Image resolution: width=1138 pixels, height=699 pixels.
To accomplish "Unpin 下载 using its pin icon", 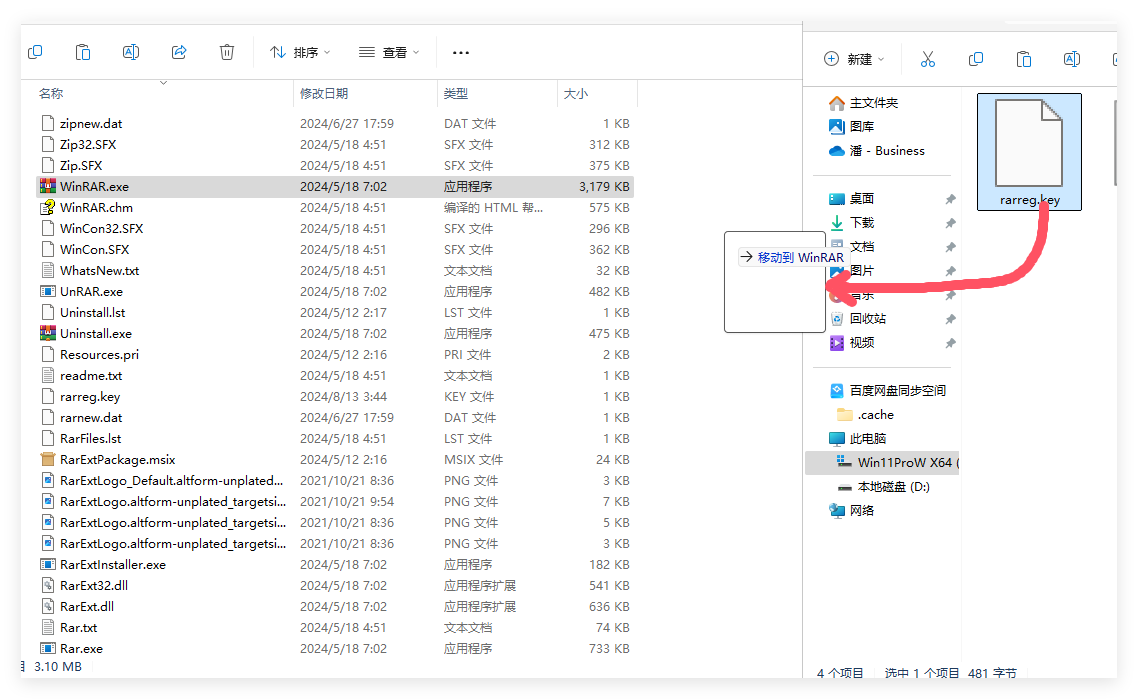I will click(x=950, y=223).
